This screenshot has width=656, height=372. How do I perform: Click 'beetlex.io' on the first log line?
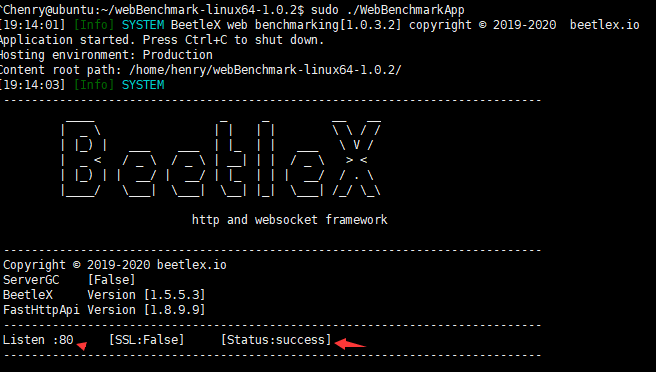605,25
